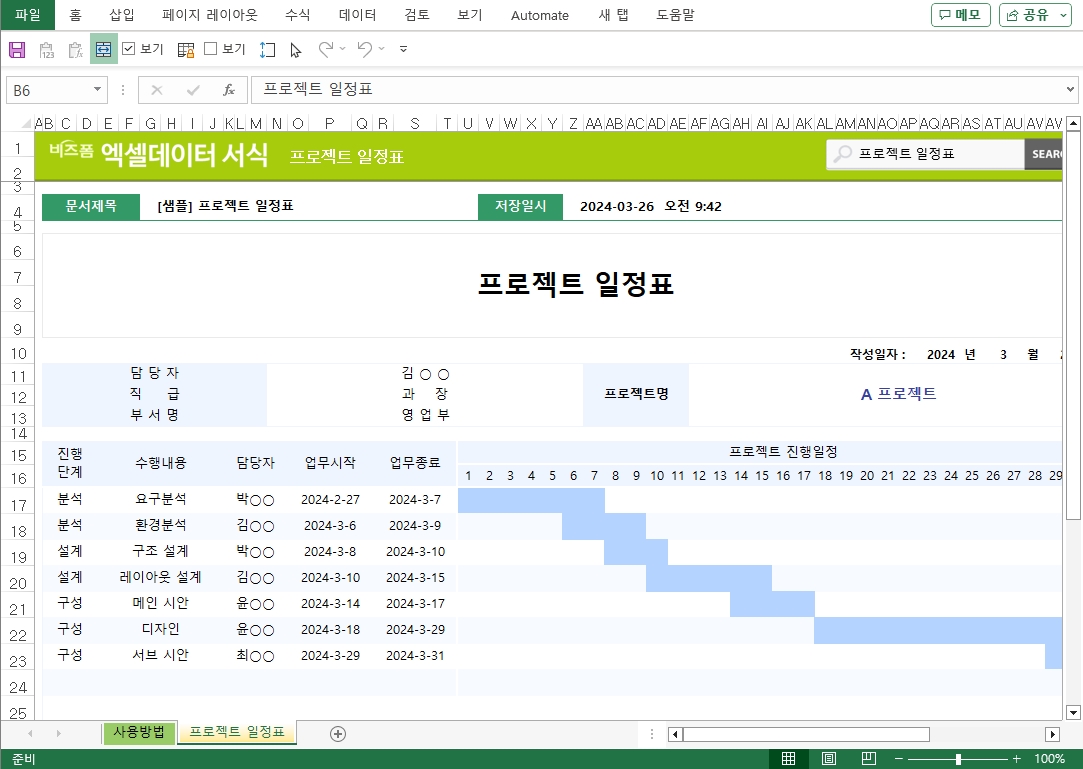Image resolution: width=1083 pixels, height=769 pixels.
Task: Click the zoom slider handle in status bar
Action: pos(958,759)
